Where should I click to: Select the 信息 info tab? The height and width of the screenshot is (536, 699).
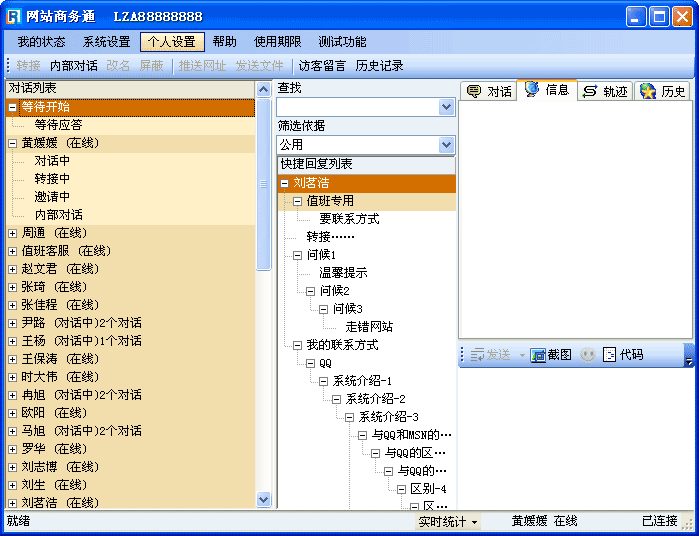(546, 90)
